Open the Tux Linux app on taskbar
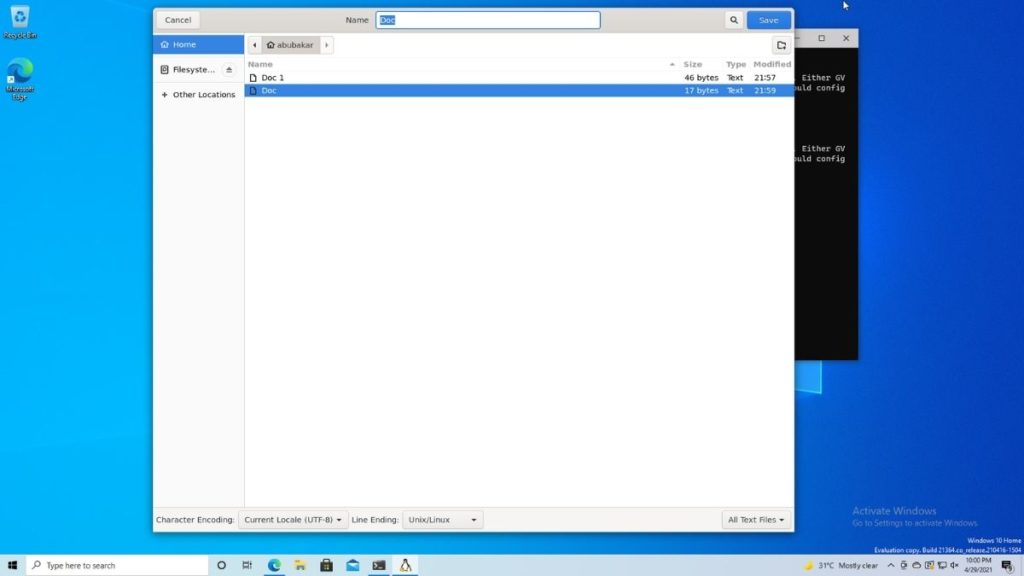This screenshot has width=1024, height=576. point(405,565)
